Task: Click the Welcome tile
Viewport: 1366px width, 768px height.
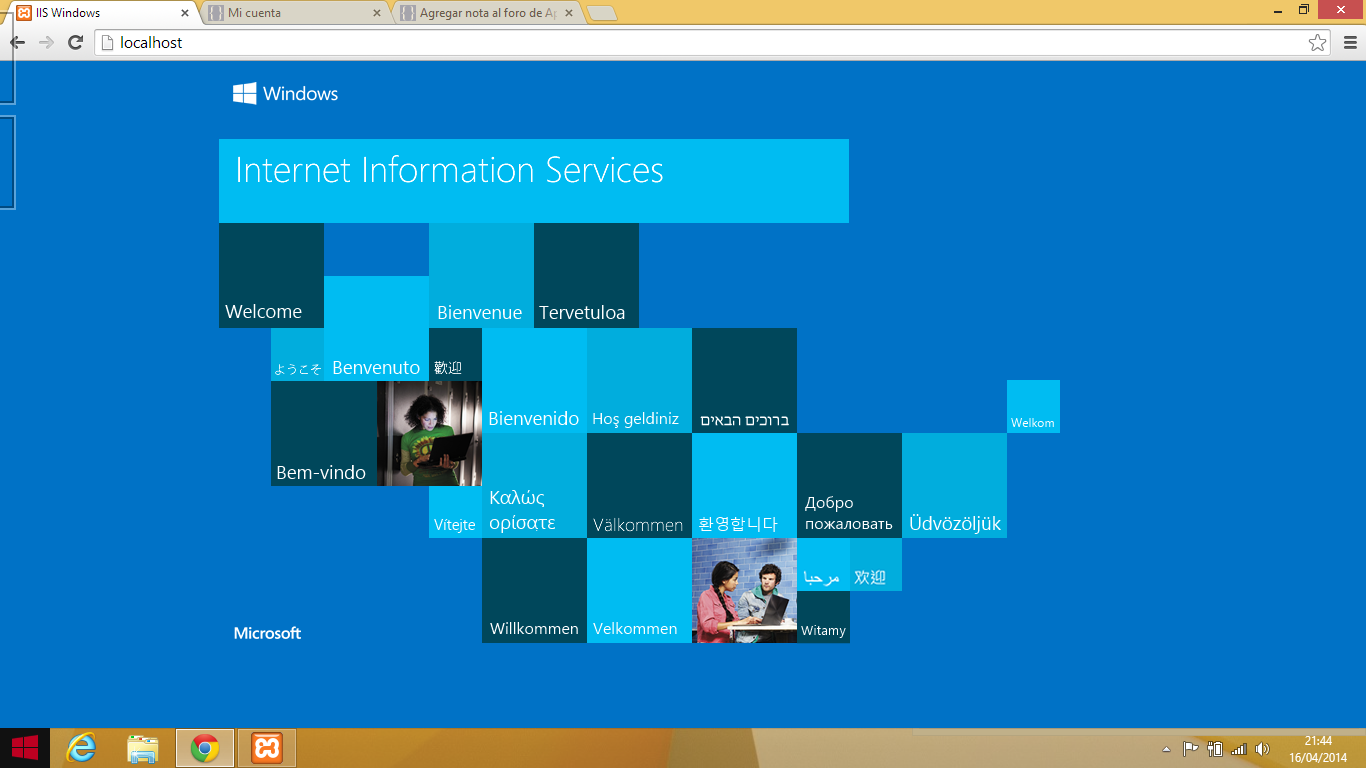Action: (271, 275)
